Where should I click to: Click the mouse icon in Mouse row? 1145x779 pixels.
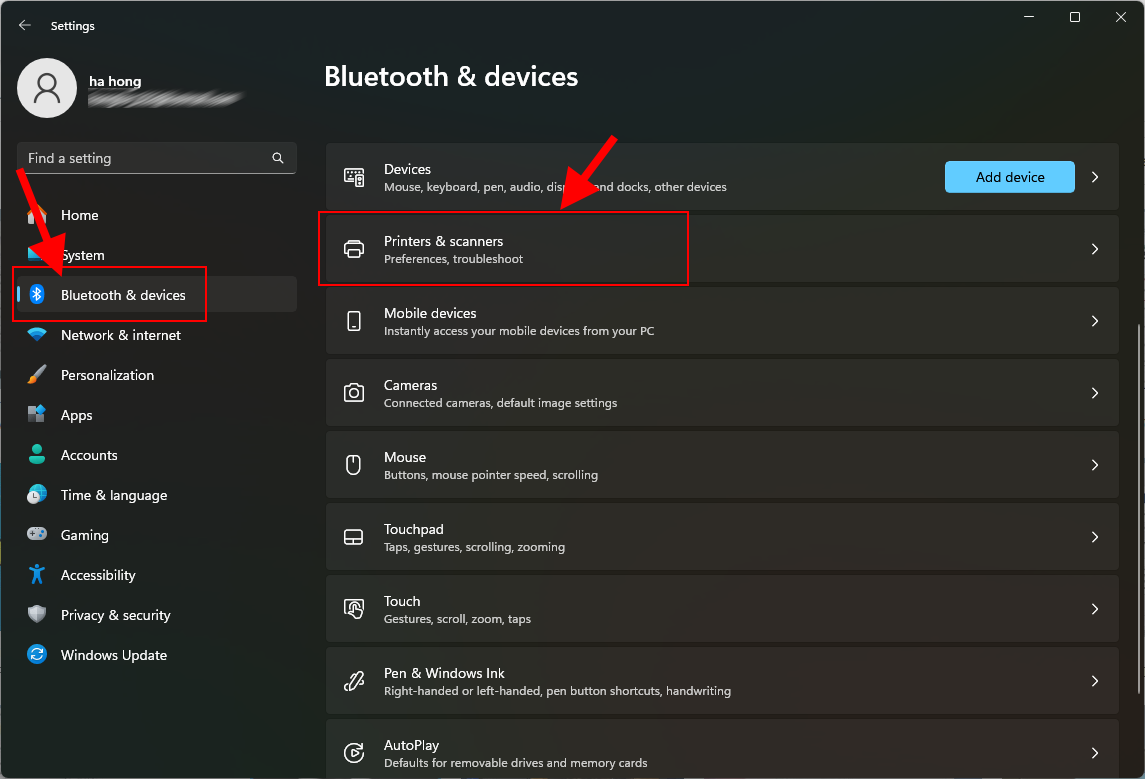tap(354, 465)
